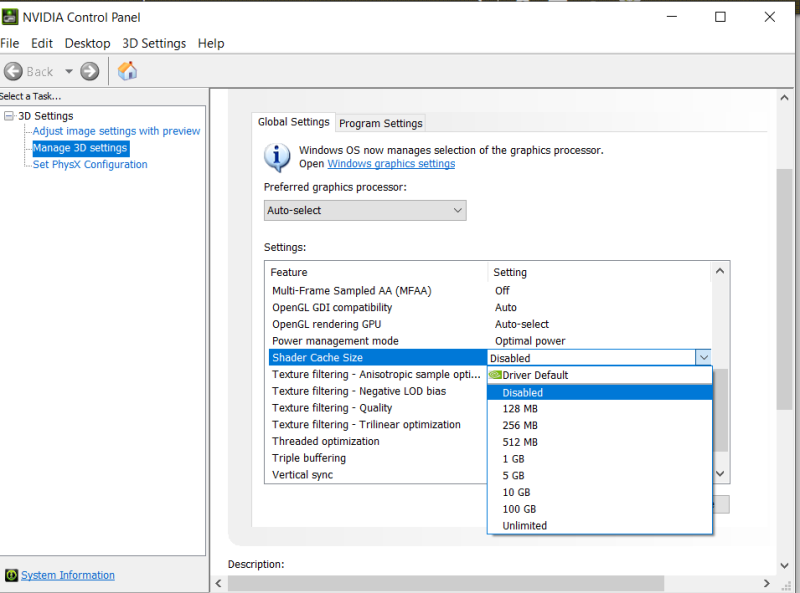Image resolution: width=800 pixels, height=593 pixels.
Task: Click the settings list scroll-down arrow
Action: point(720,474)
